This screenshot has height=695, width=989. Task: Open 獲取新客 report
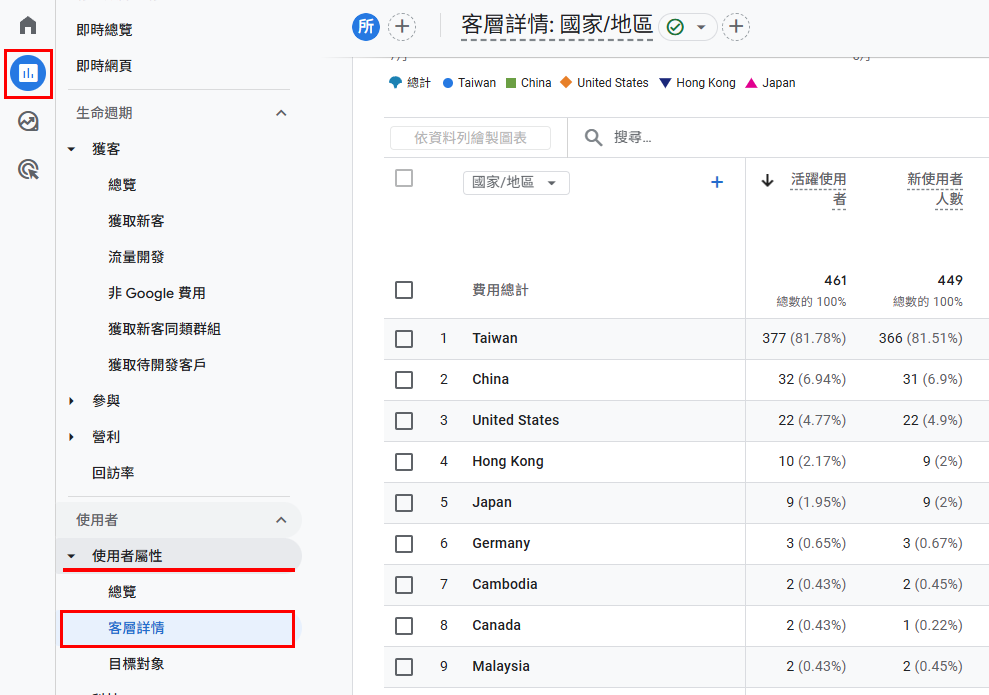(136, 221)
